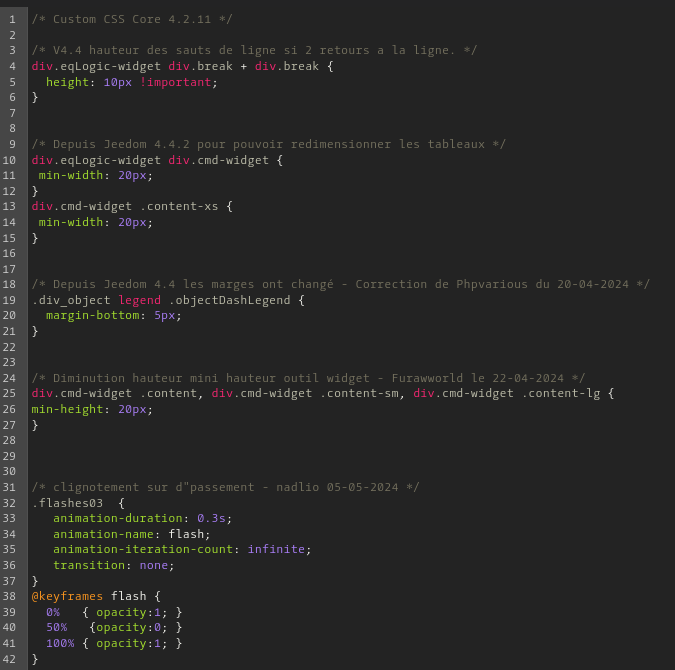Click the '0% { opacity:1; }' keyframe
Image resolution: width=675 pixels, height=670 pixels.
(x=114, y=612)
